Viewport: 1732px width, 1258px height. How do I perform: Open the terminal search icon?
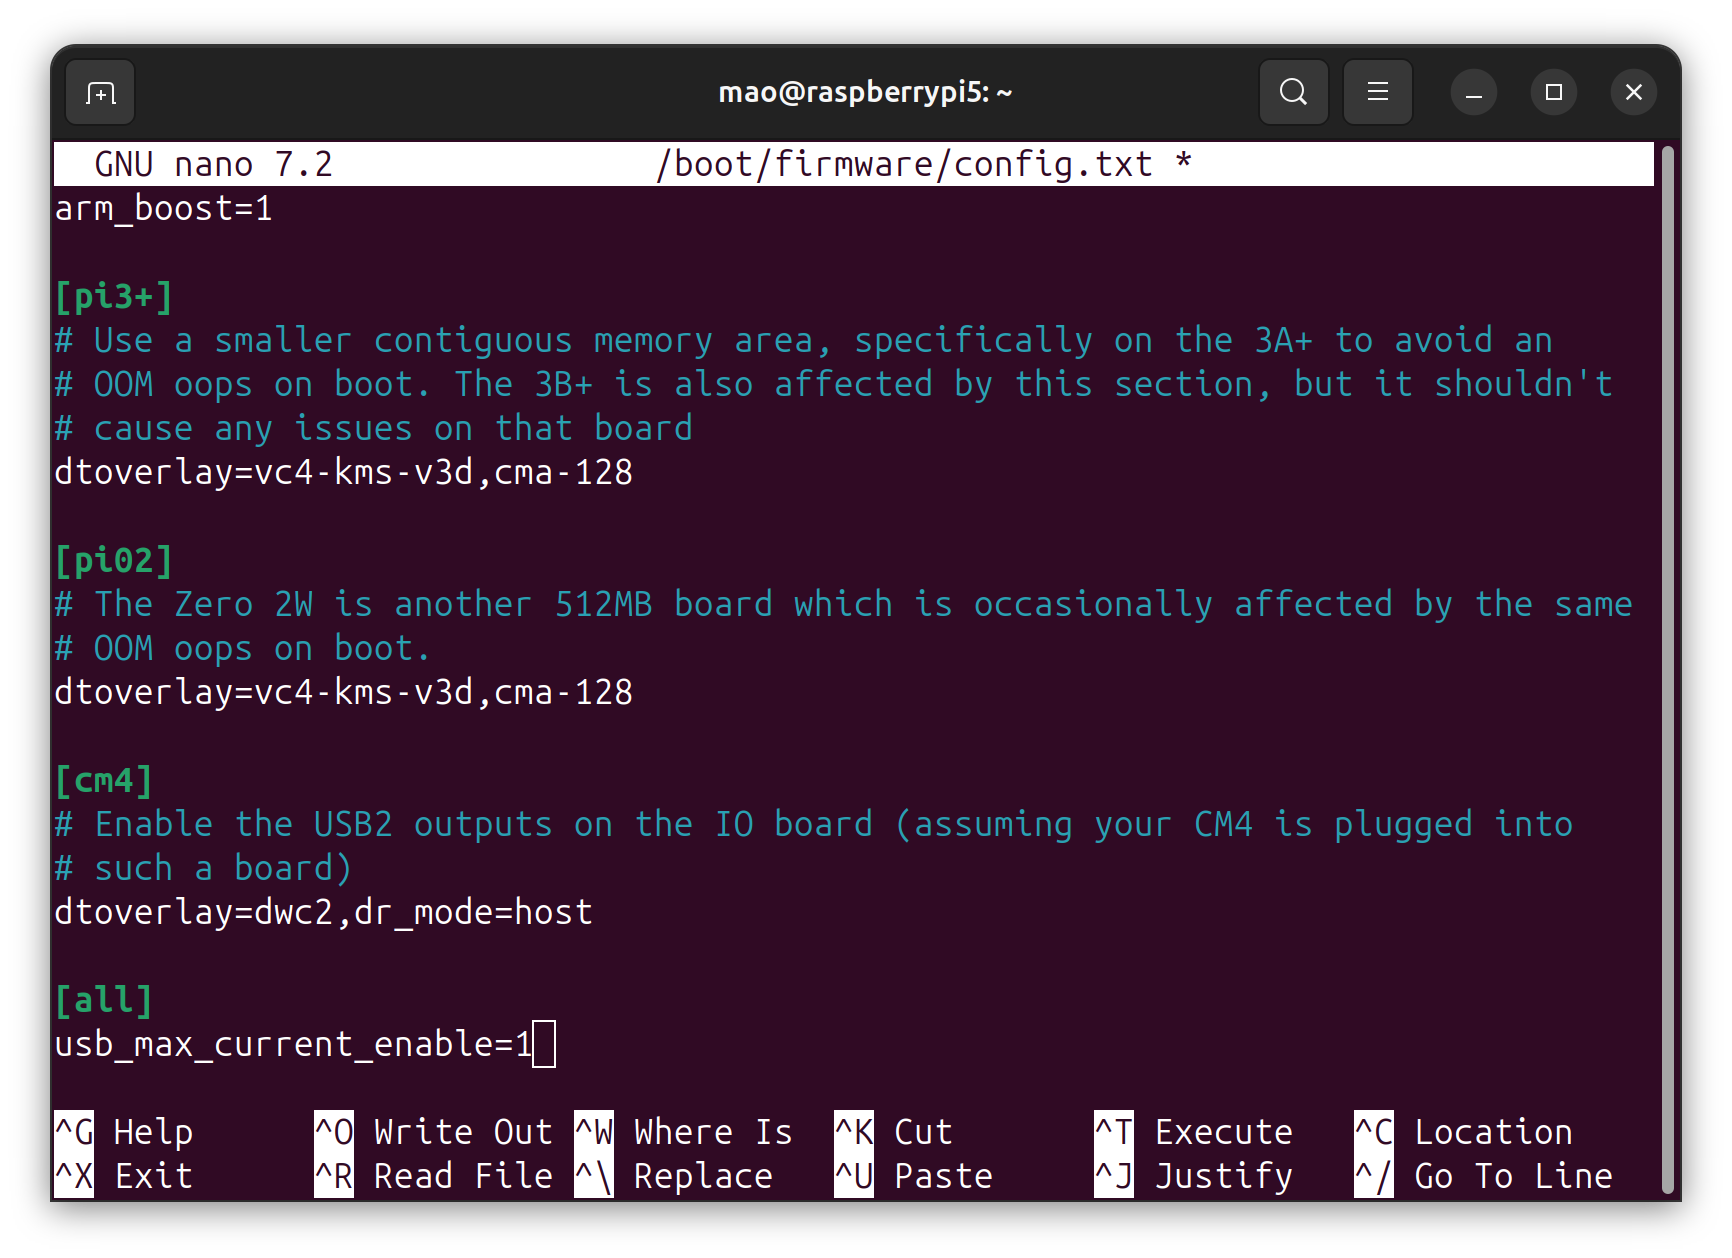coord(1293,93)
